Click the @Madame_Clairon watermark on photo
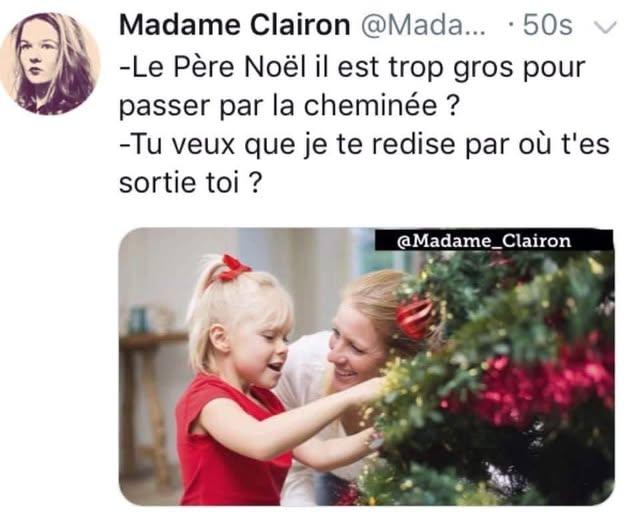 pos(483,241)
